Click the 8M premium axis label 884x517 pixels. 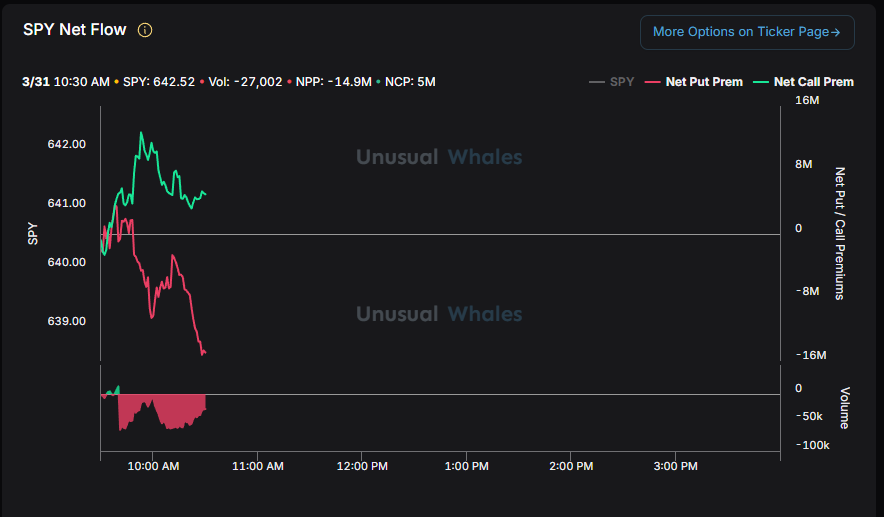tap(803, 164)
